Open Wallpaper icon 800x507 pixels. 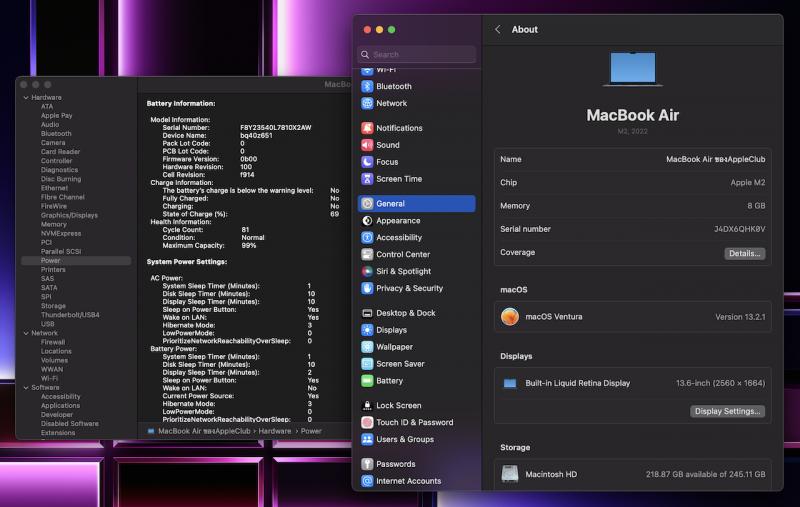point(367,347)
